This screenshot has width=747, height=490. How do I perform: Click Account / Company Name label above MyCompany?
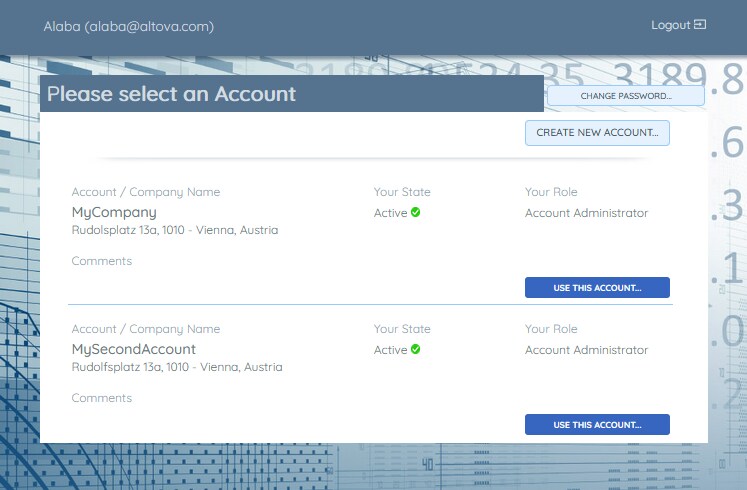pyautogui.click(x=146, y=192)
